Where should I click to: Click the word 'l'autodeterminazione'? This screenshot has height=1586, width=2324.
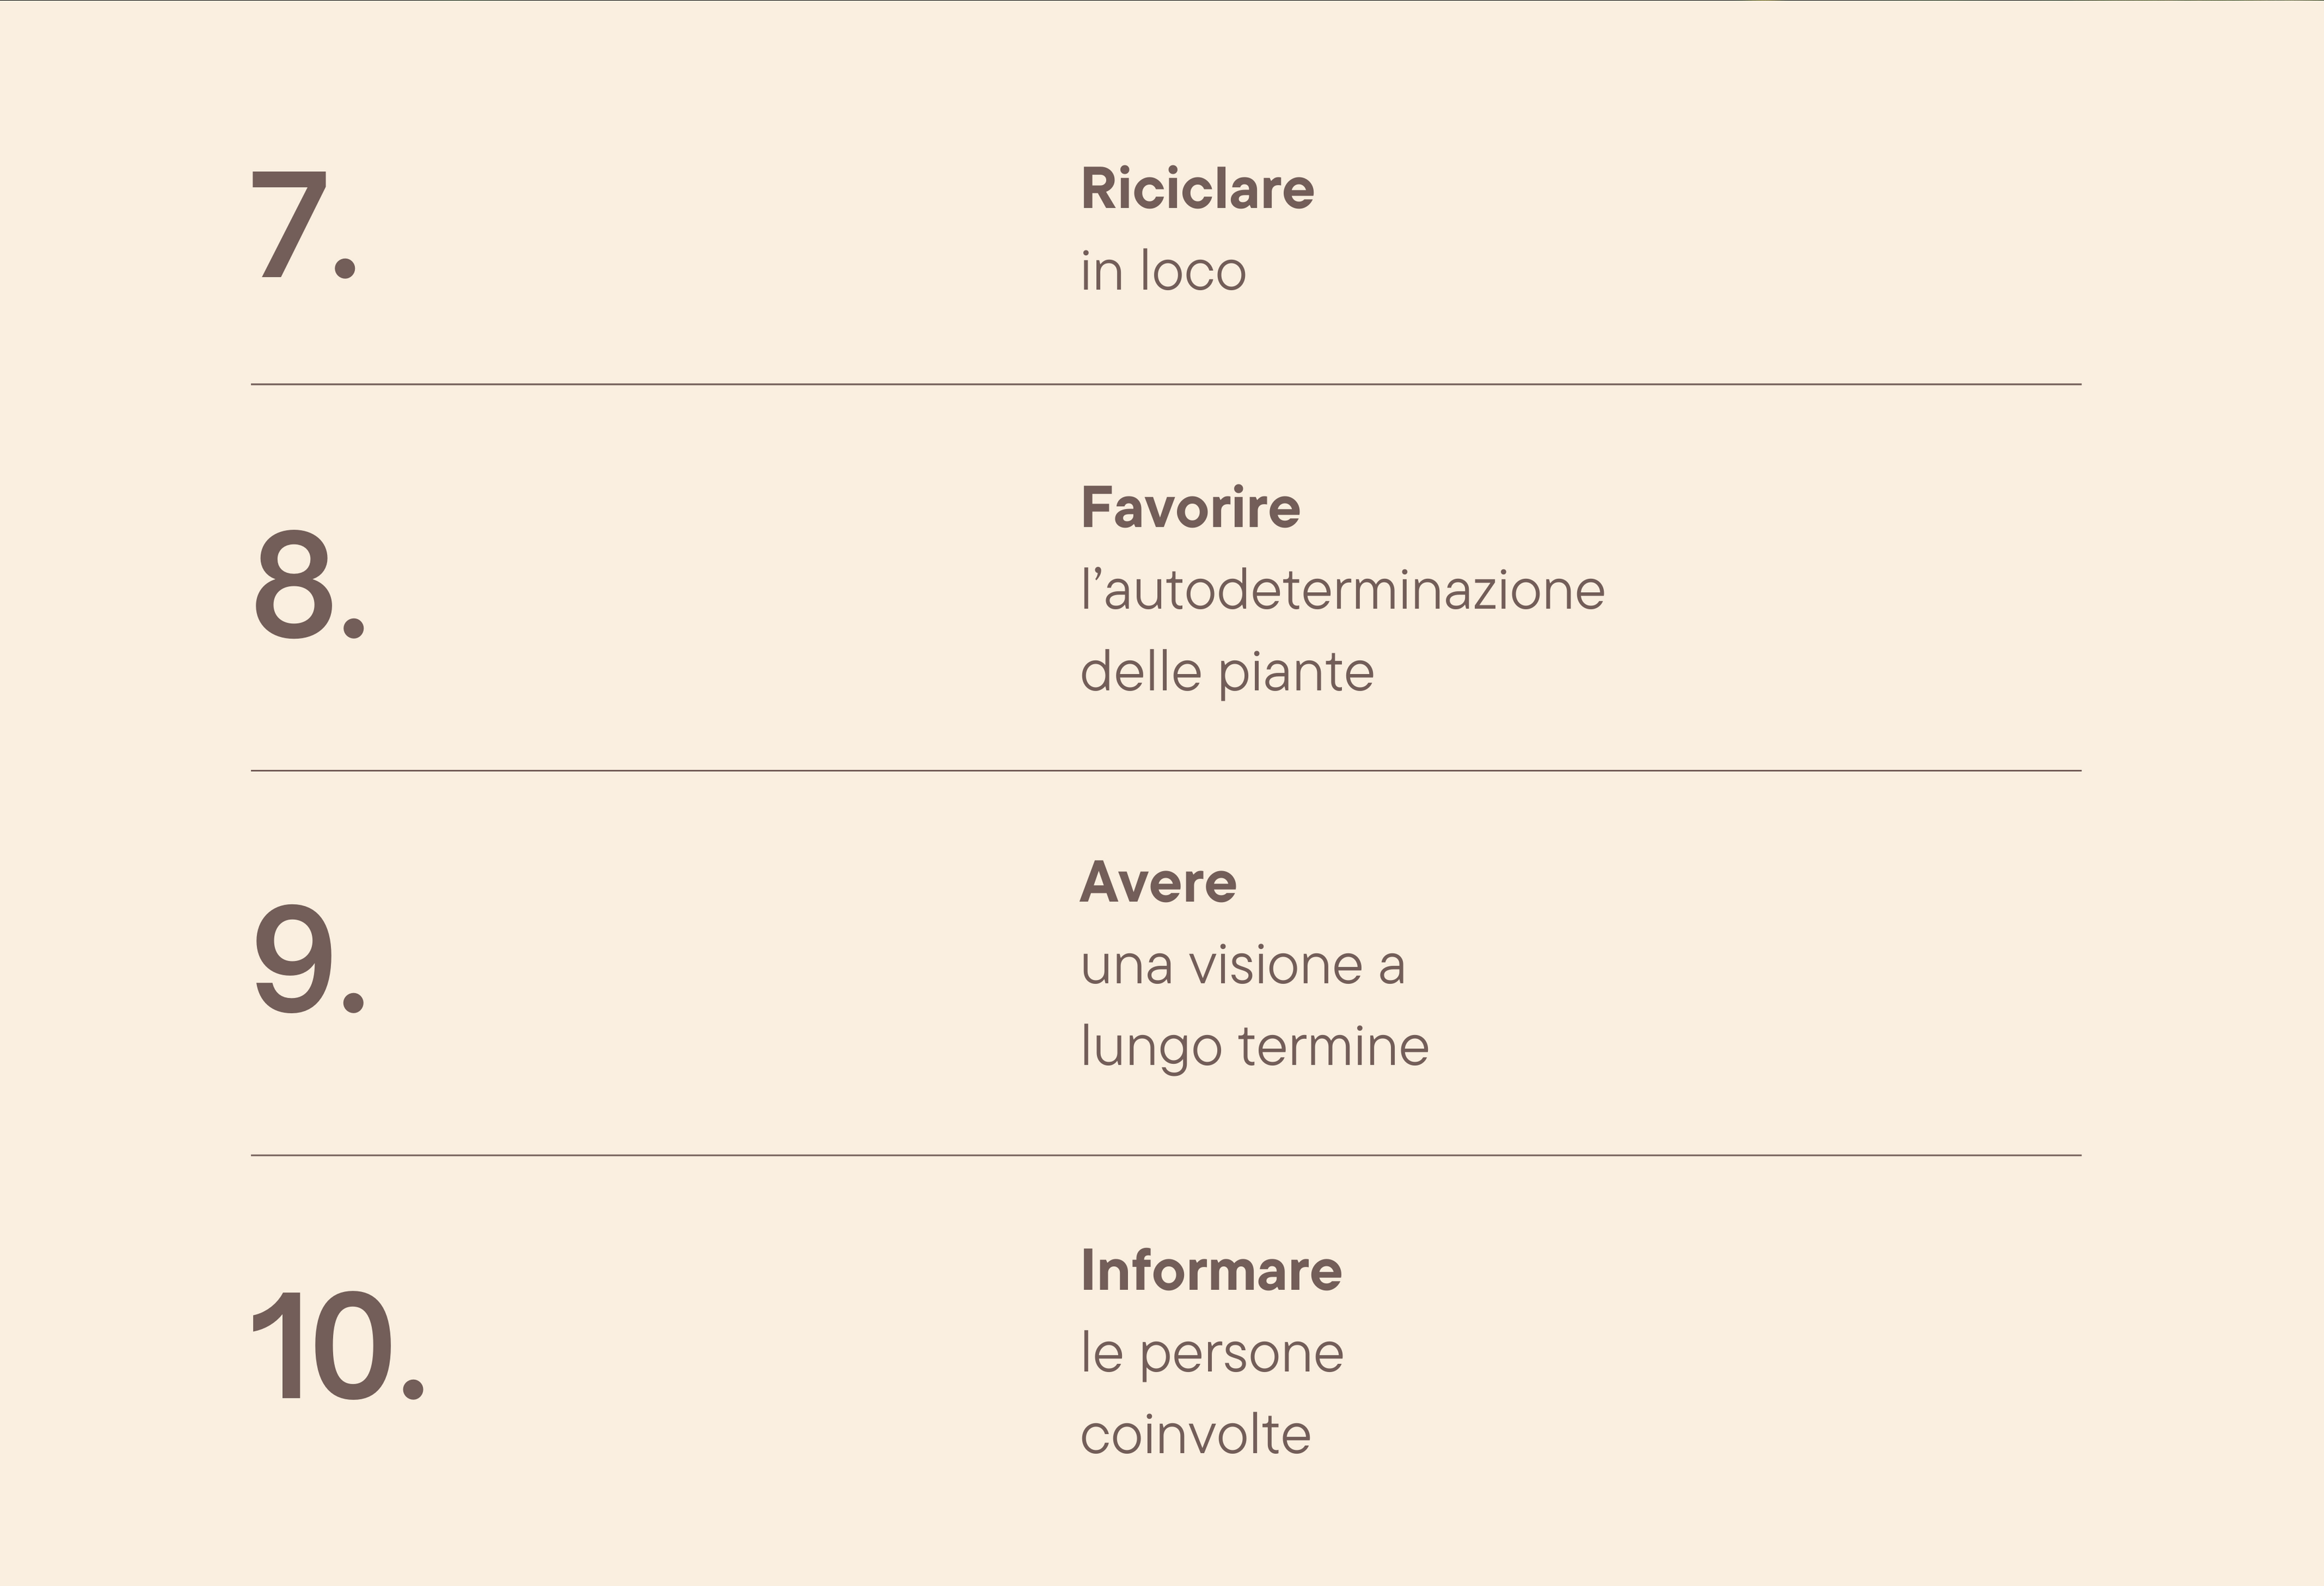(x=1342, y=590)
